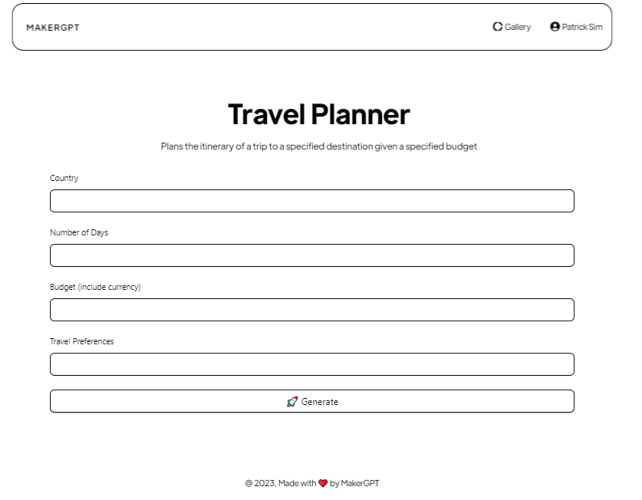Click the itinerary description subtitle text
This screenshot has height=500, width=642.
pos(319,147)
